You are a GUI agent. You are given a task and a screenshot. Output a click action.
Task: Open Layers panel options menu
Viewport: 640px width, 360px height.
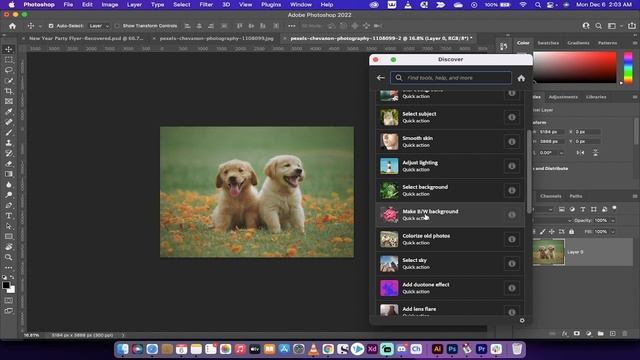(635, 196)
